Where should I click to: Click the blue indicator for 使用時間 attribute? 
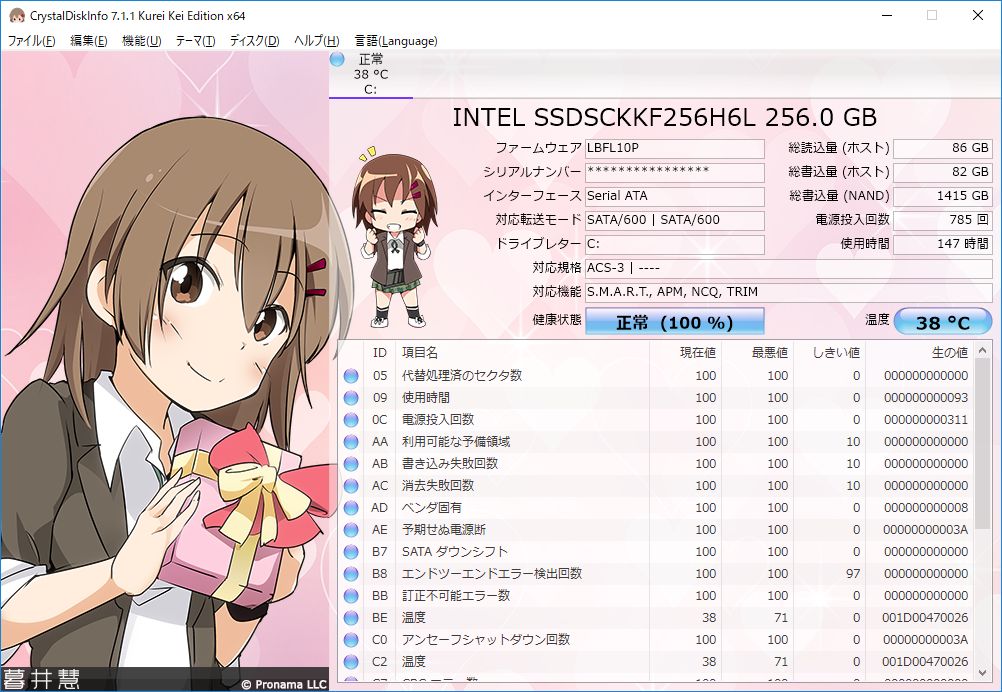[x=350, y=398]
